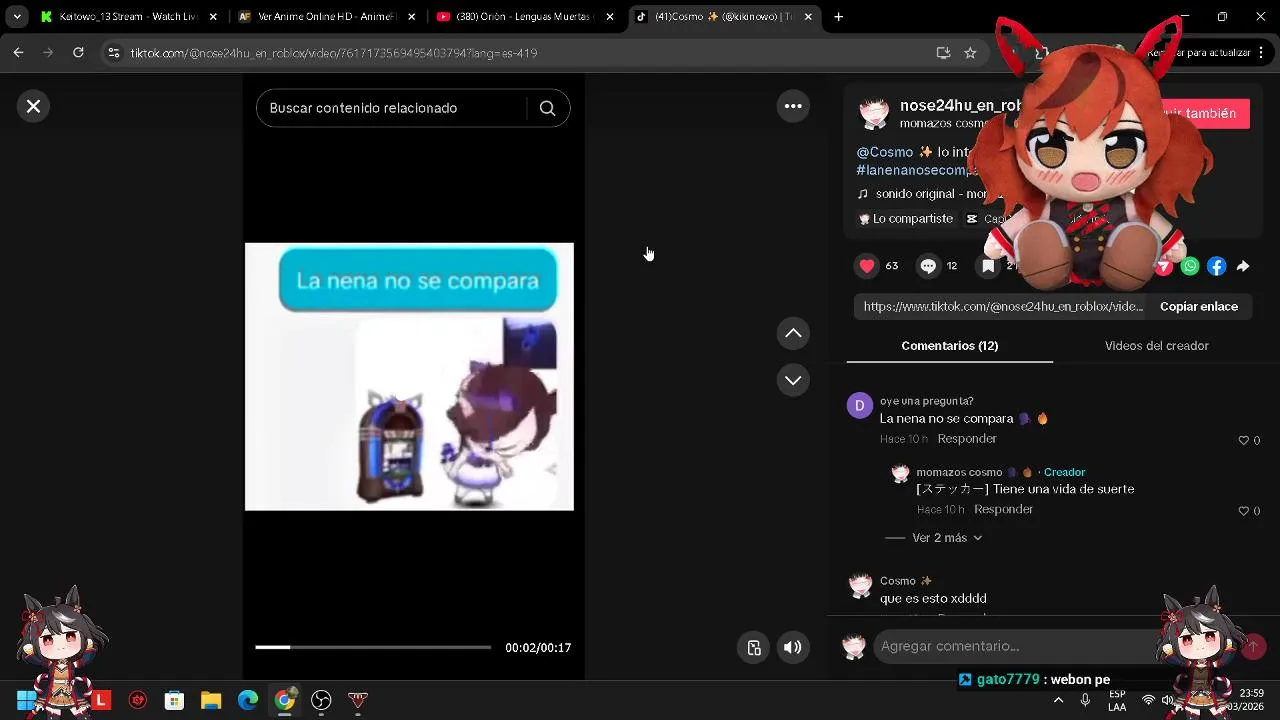This screenshot has height=720, width=1280.
Task: Share video via Facebook icon
Action: 1216,266
